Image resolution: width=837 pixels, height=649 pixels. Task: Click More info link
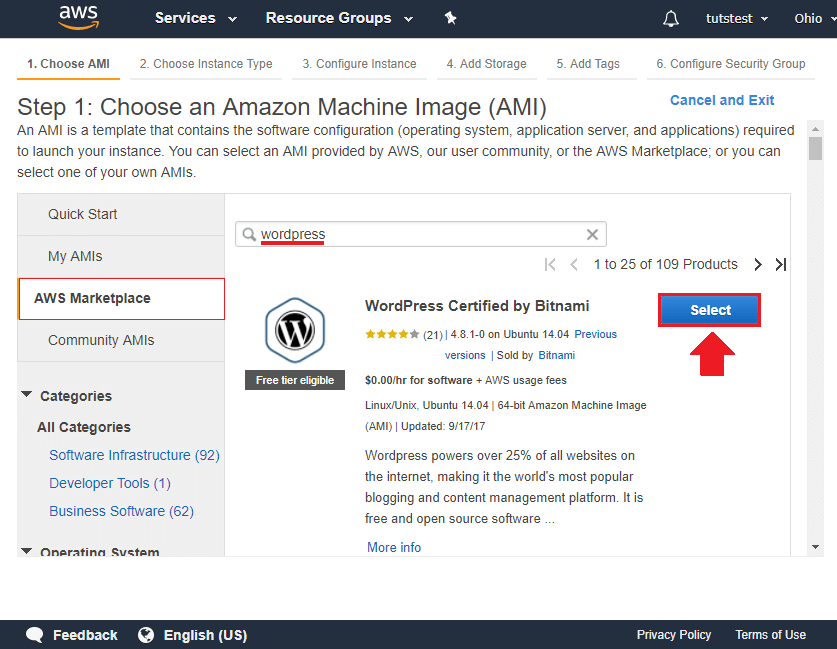tap(394, 548)
